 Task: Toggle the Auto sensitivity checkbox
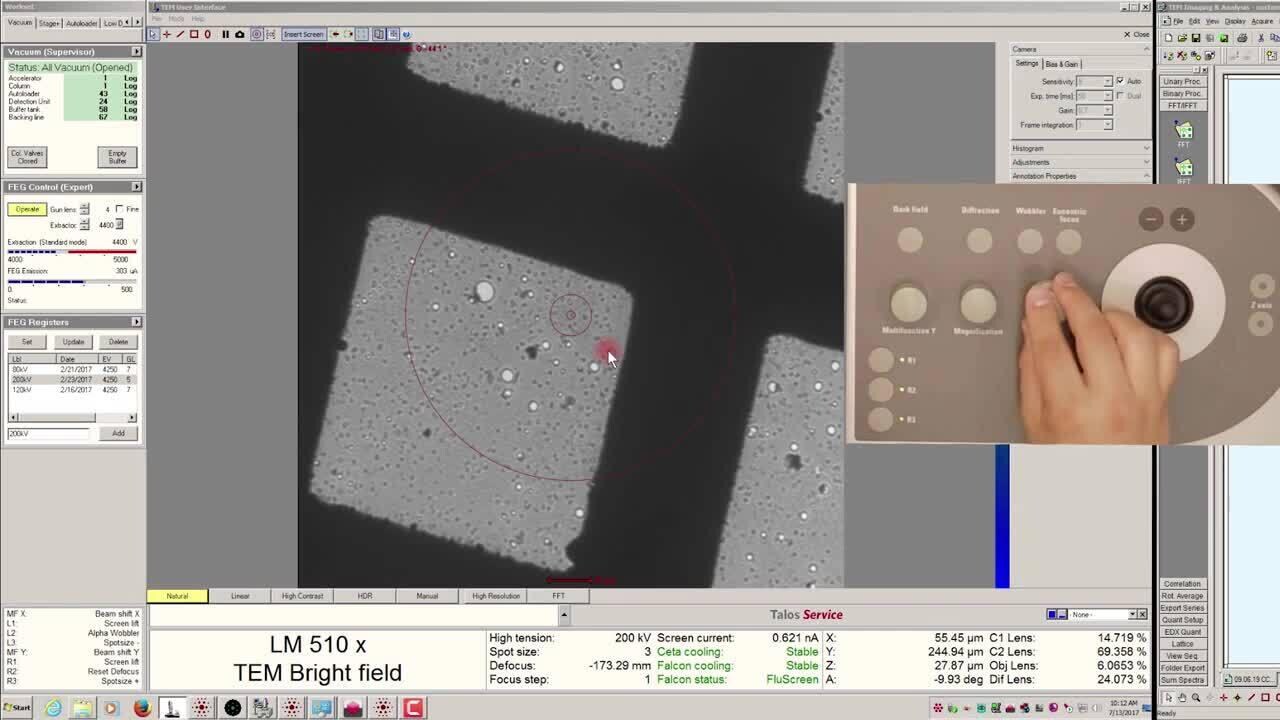click(1121, 81)
